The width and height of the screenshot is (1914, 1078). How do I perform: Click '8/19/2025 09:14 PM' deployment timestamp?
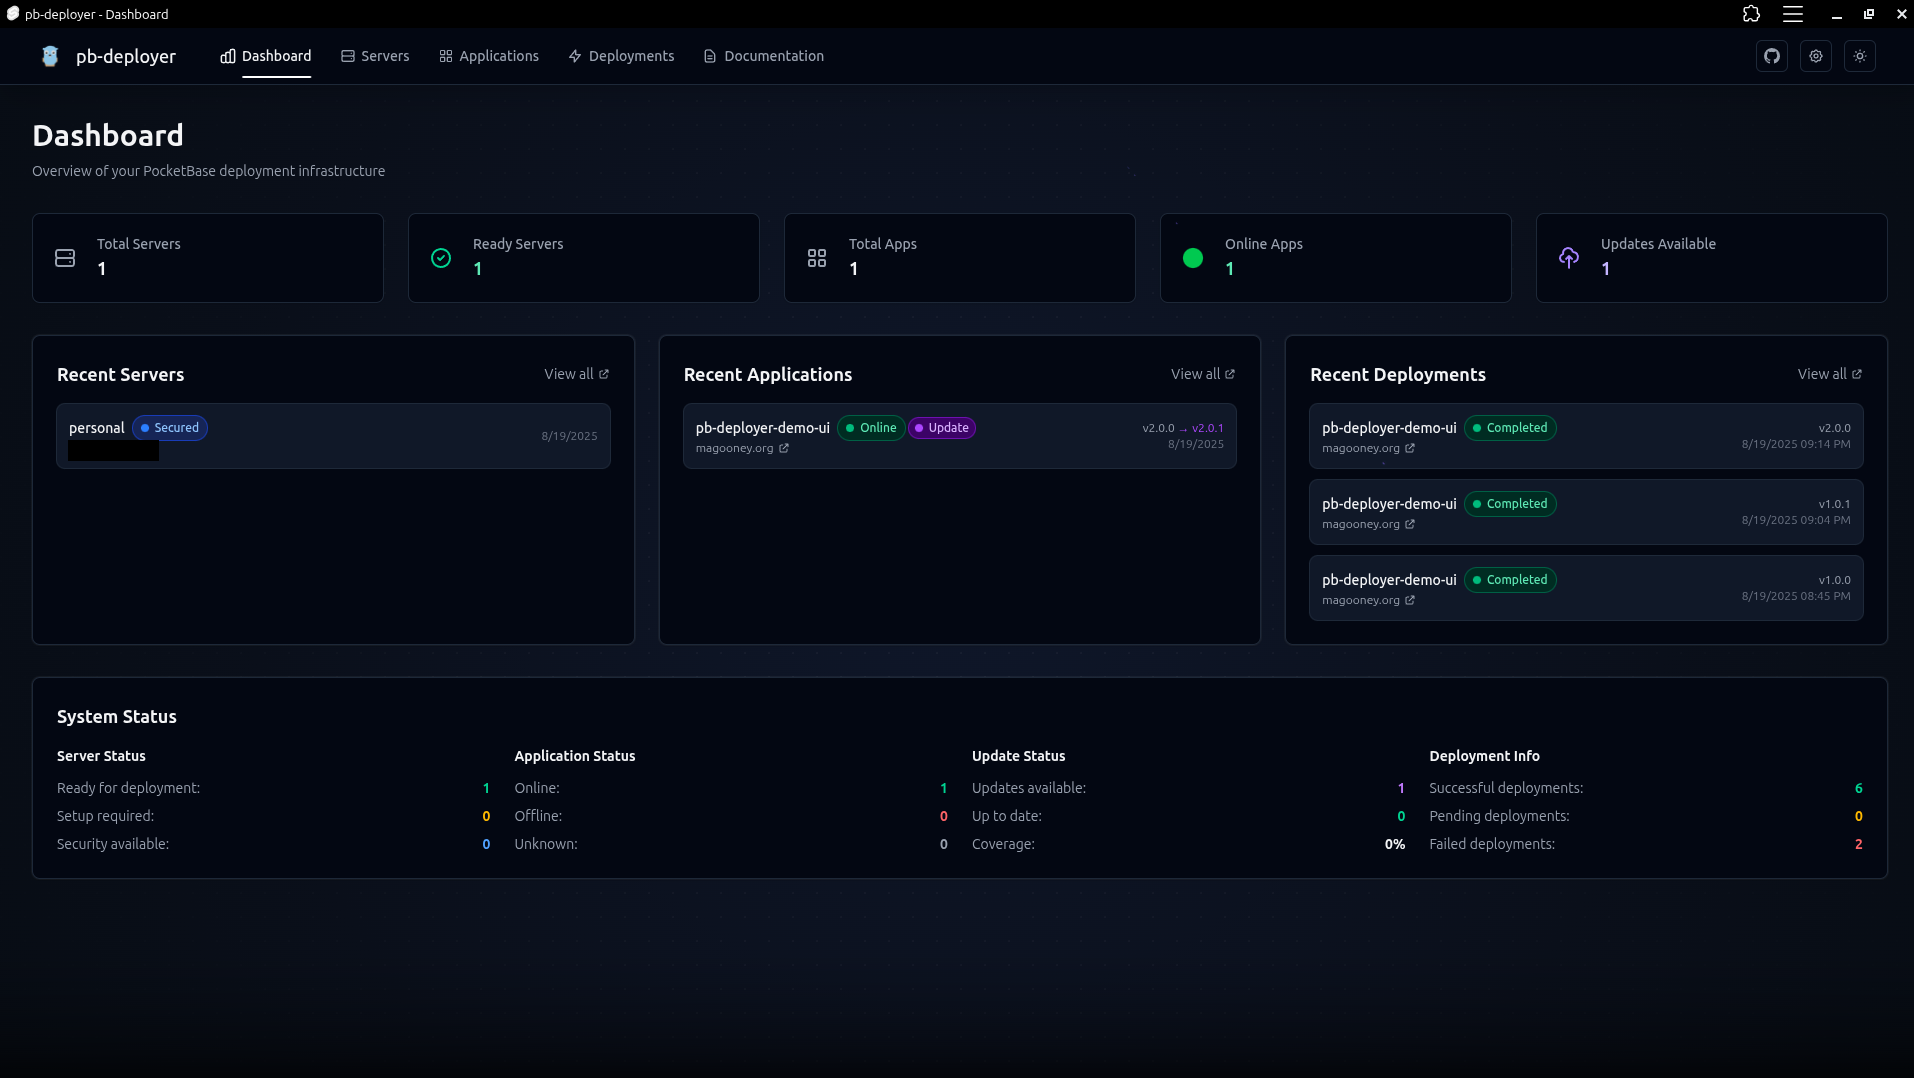coord(1796,444)
